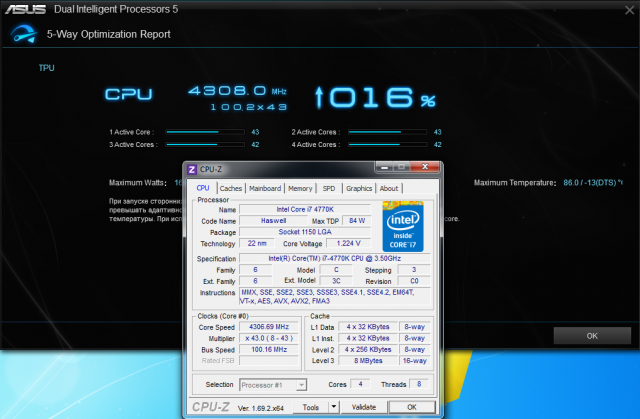Click the Level 3 16-way associativity field
640x419 pixels.
414,361
